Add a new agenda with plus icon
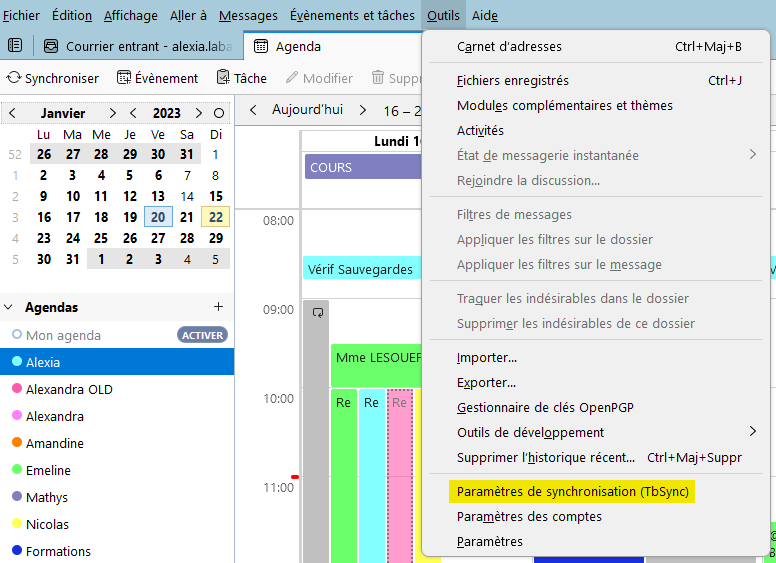Viewport: 776px width, 563px height. tap(218, 307)
